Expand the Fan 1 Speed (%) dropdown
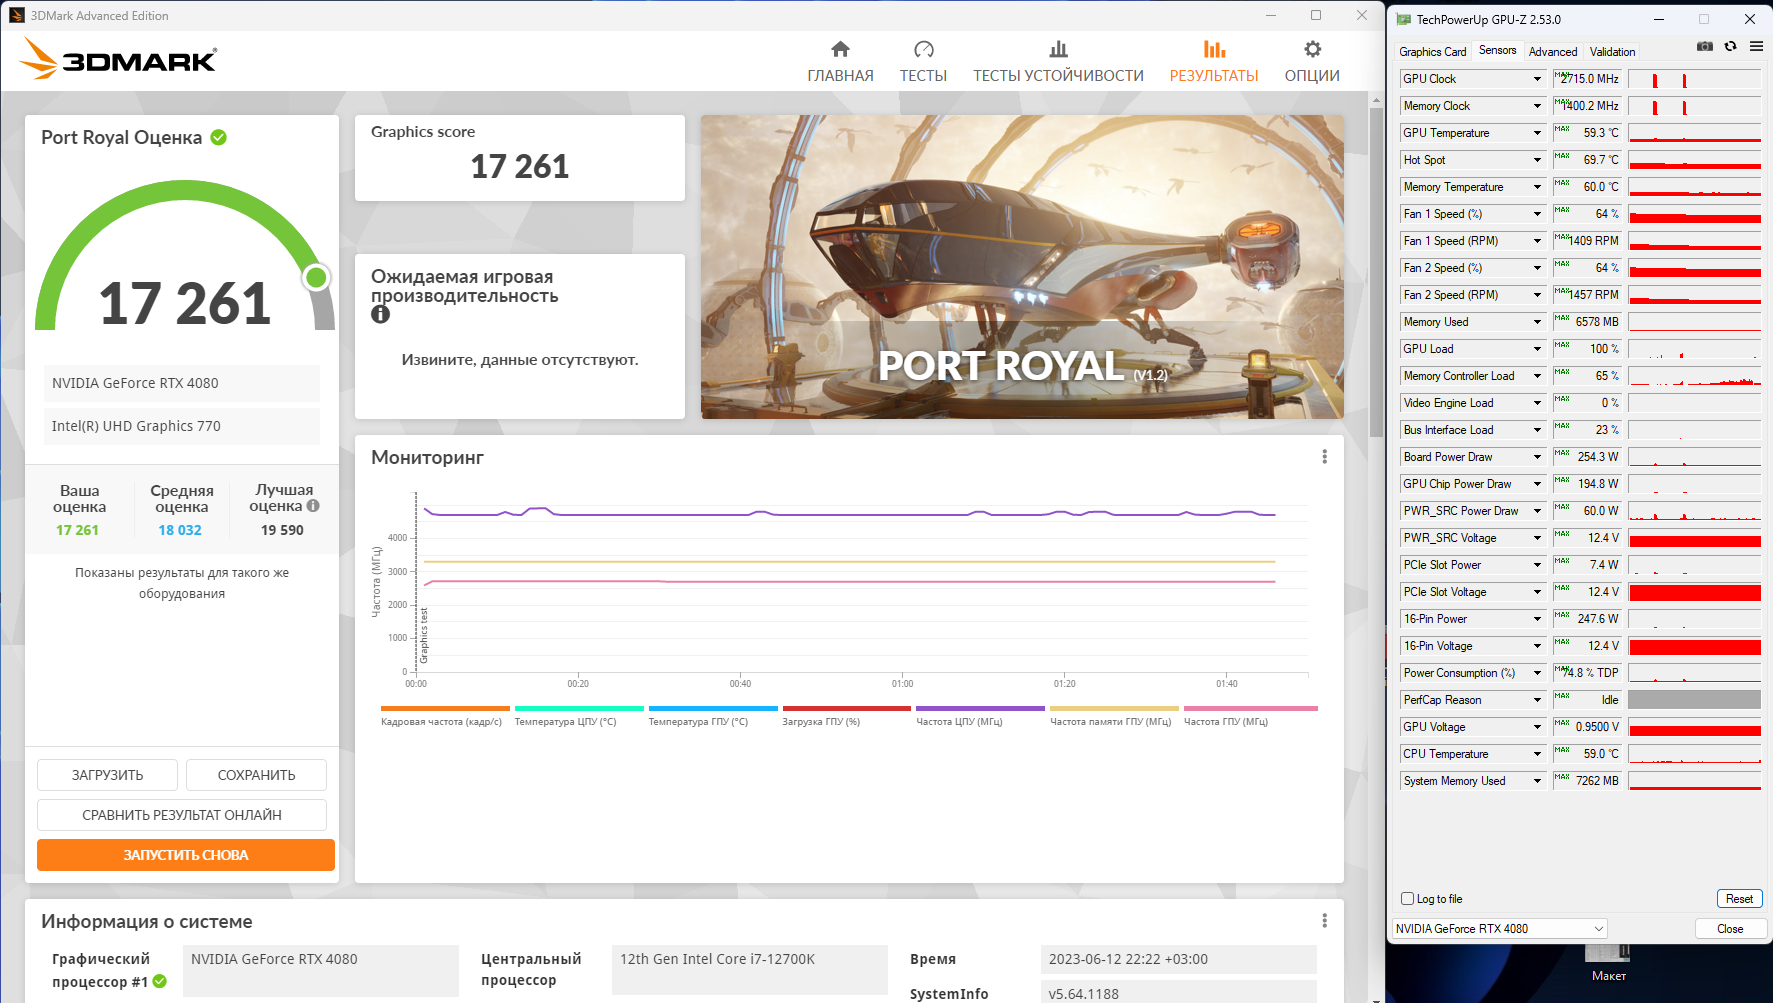Image resolution: width=1773 pixels, height=1003 pixels. tap(1537, 214)
